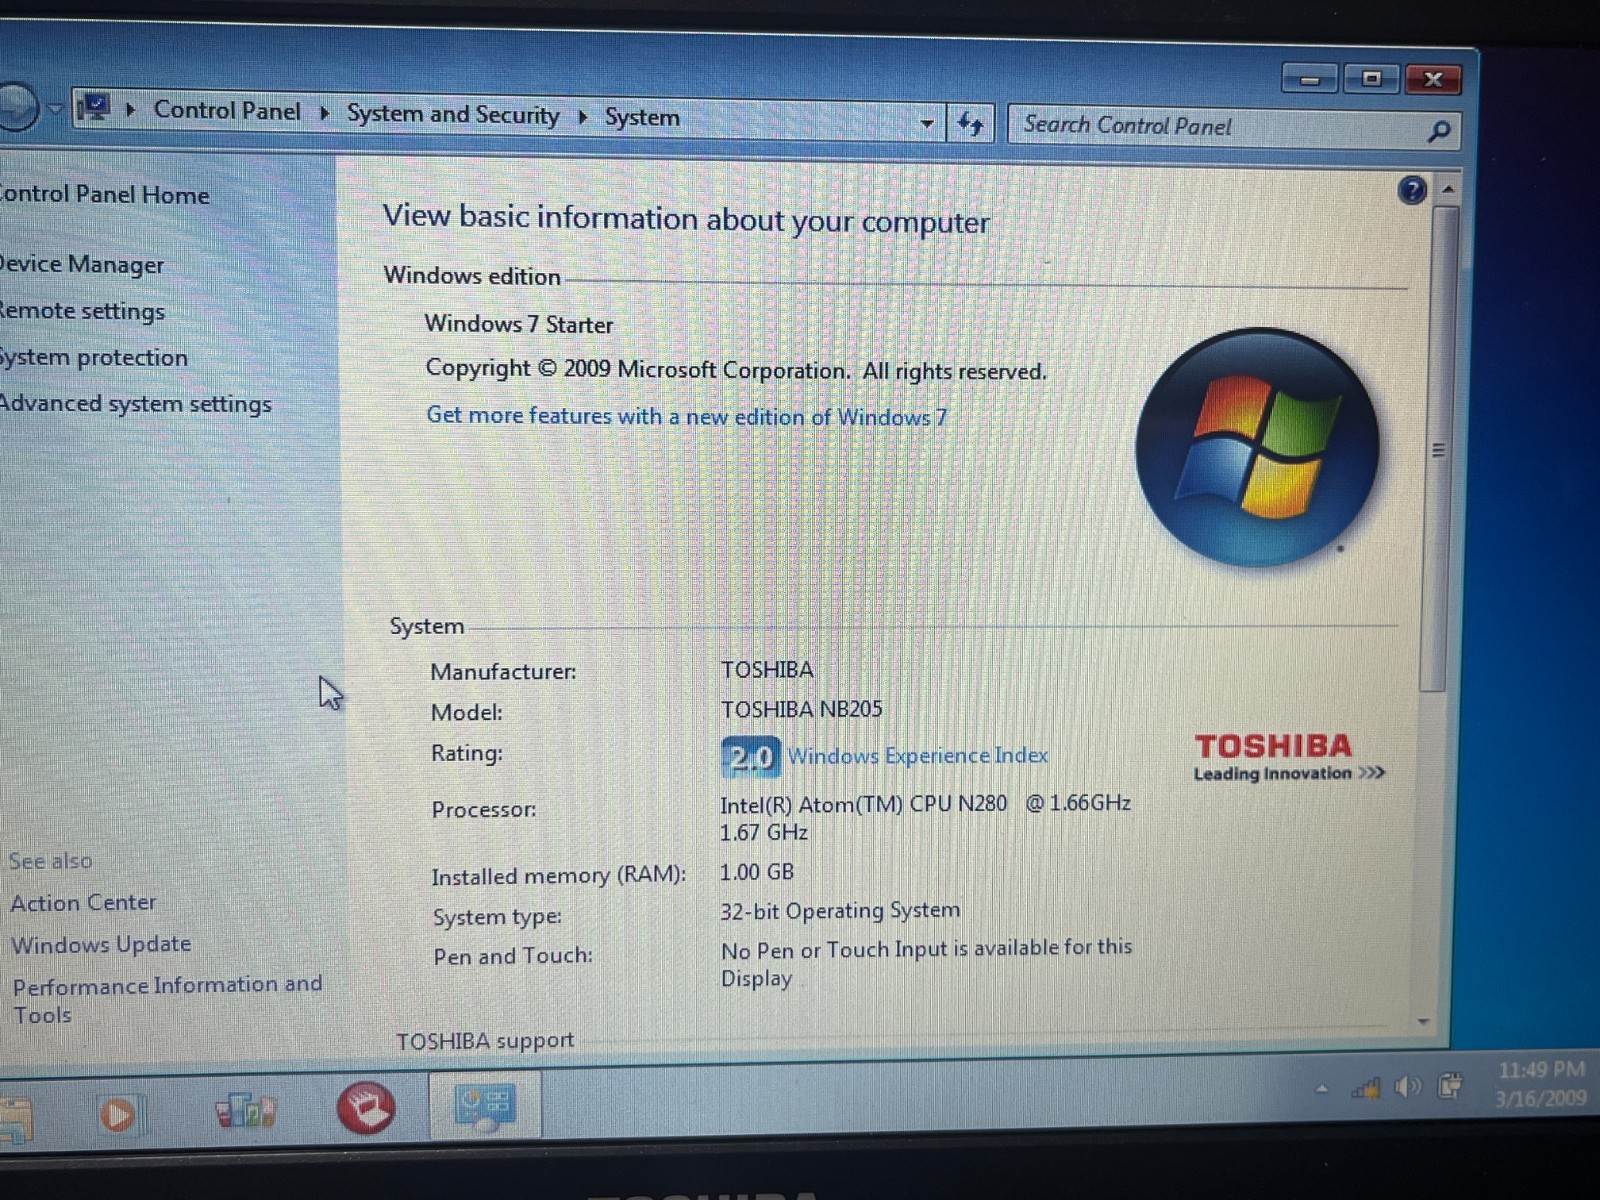
Task: Open Action Center link
Action: pos(83,902)
